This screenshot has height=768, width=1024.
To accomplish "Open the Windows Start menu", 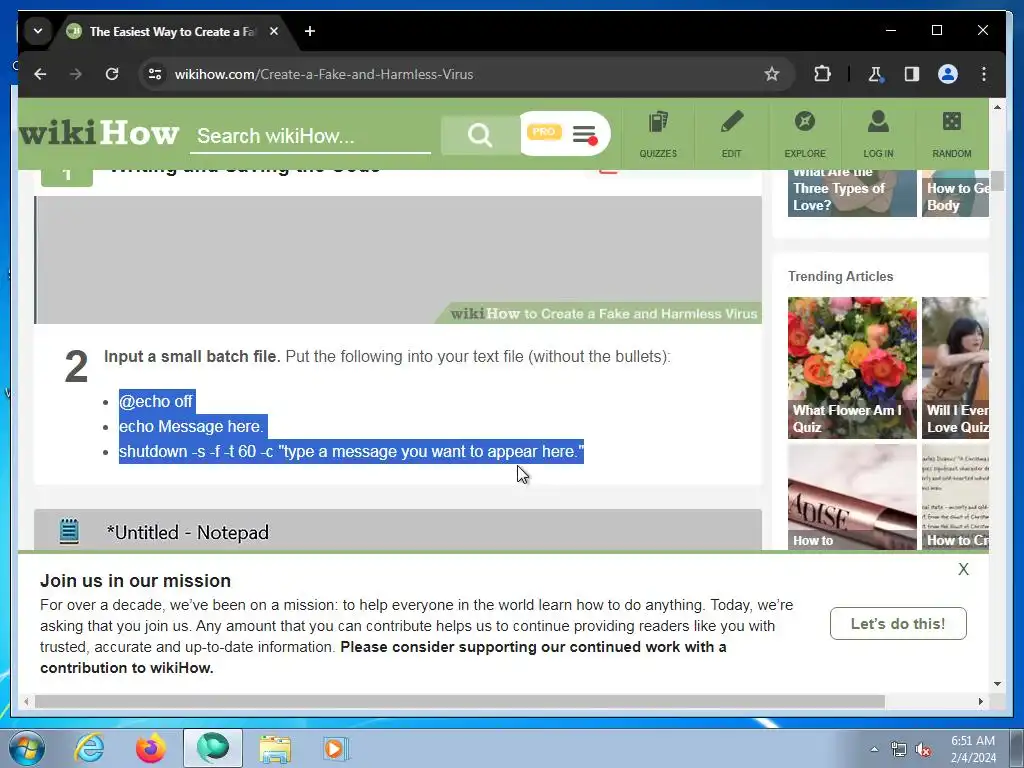I will (x=26, y=748).
